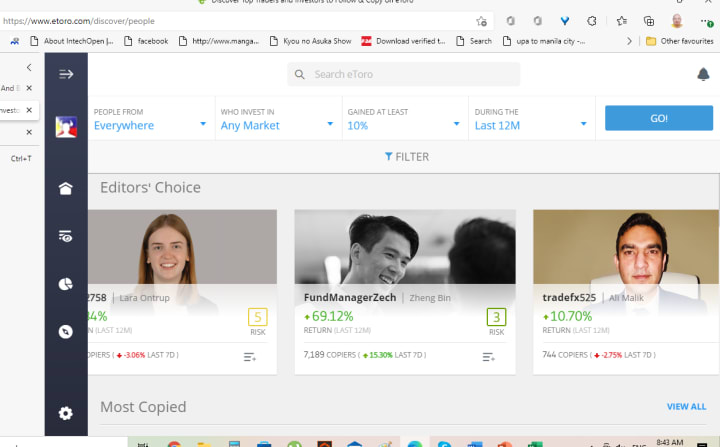Screen dimensions: 720x447
Task: Open the upa to manila city bookmark
Action: 544,41
